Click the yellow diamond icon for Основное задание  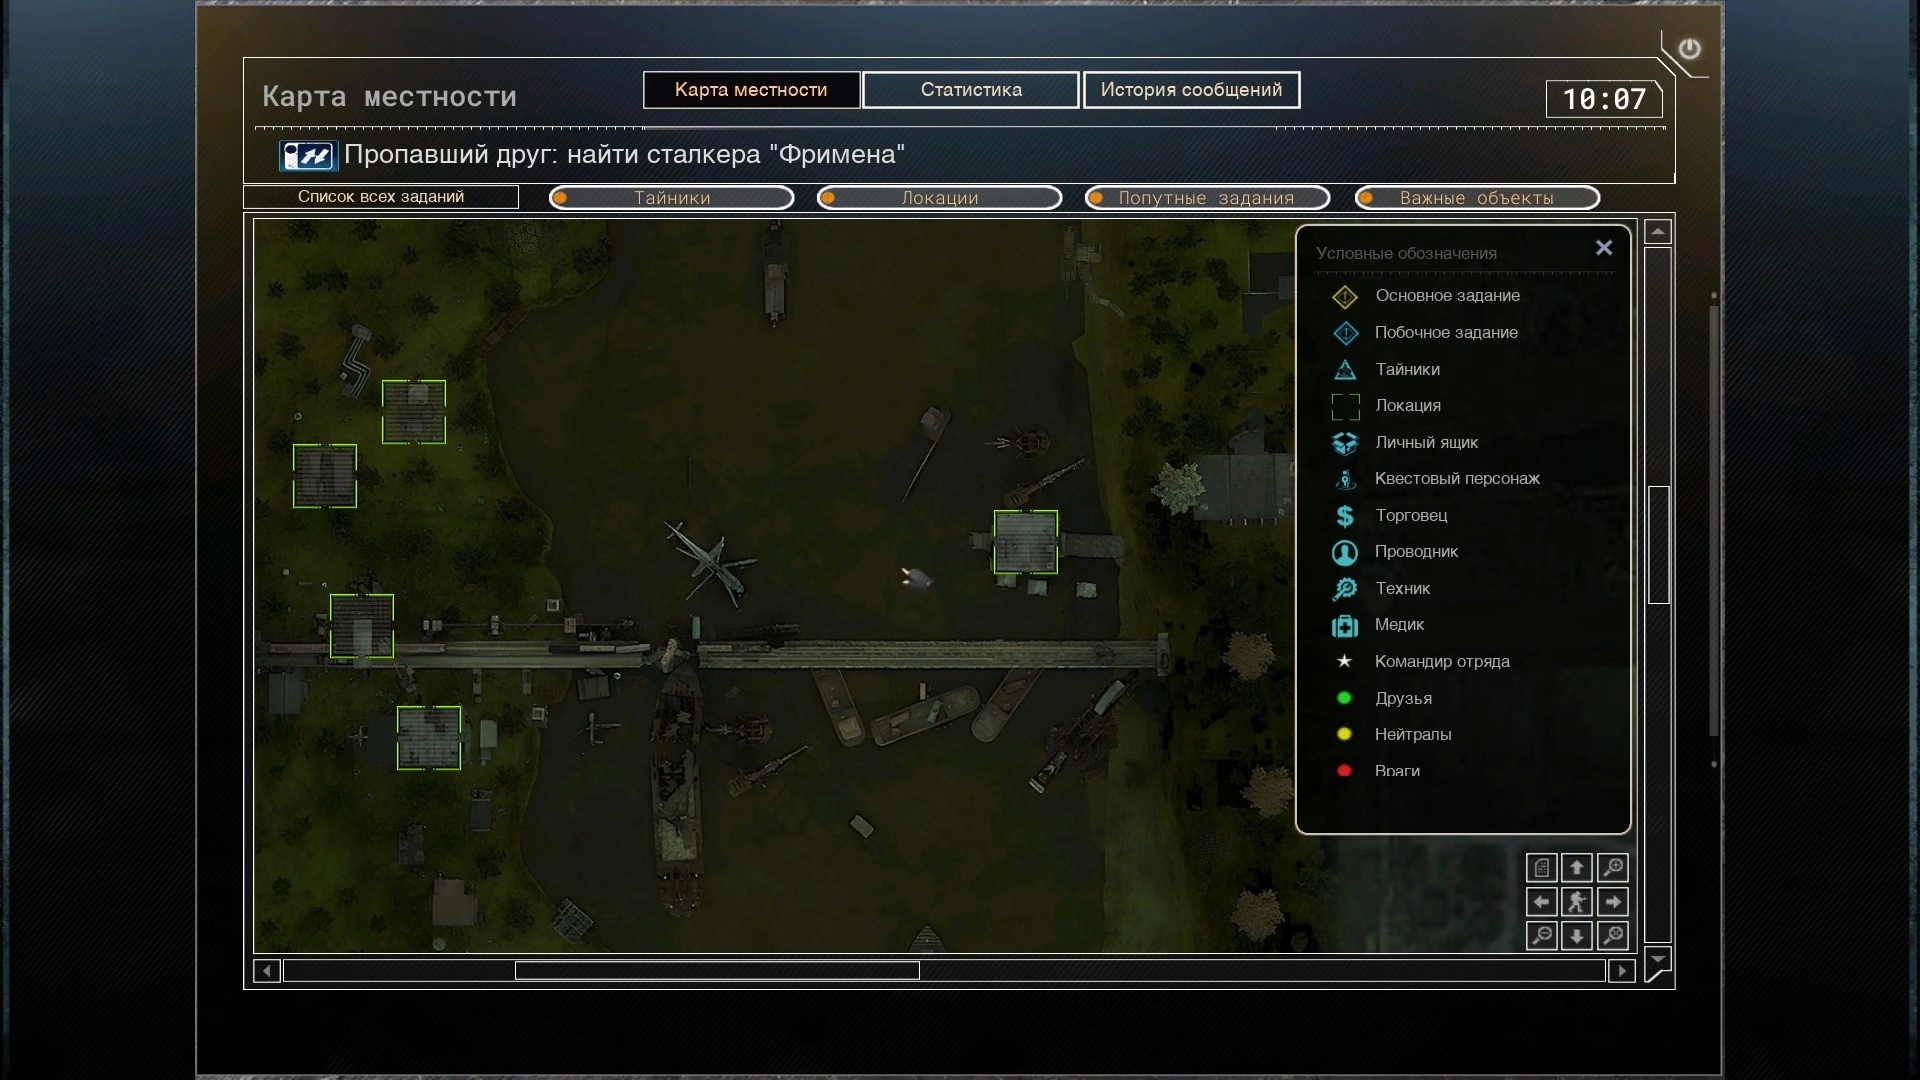(x=1345, y=297)
